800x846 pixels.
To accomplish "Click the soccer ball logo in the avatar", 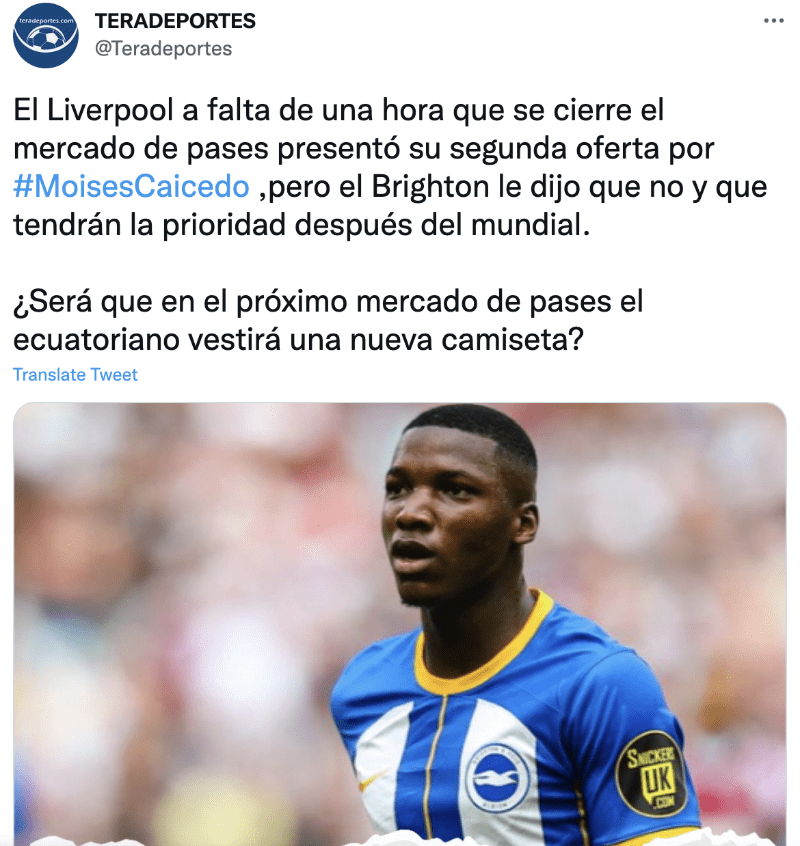I will click(x=45, y=39).
